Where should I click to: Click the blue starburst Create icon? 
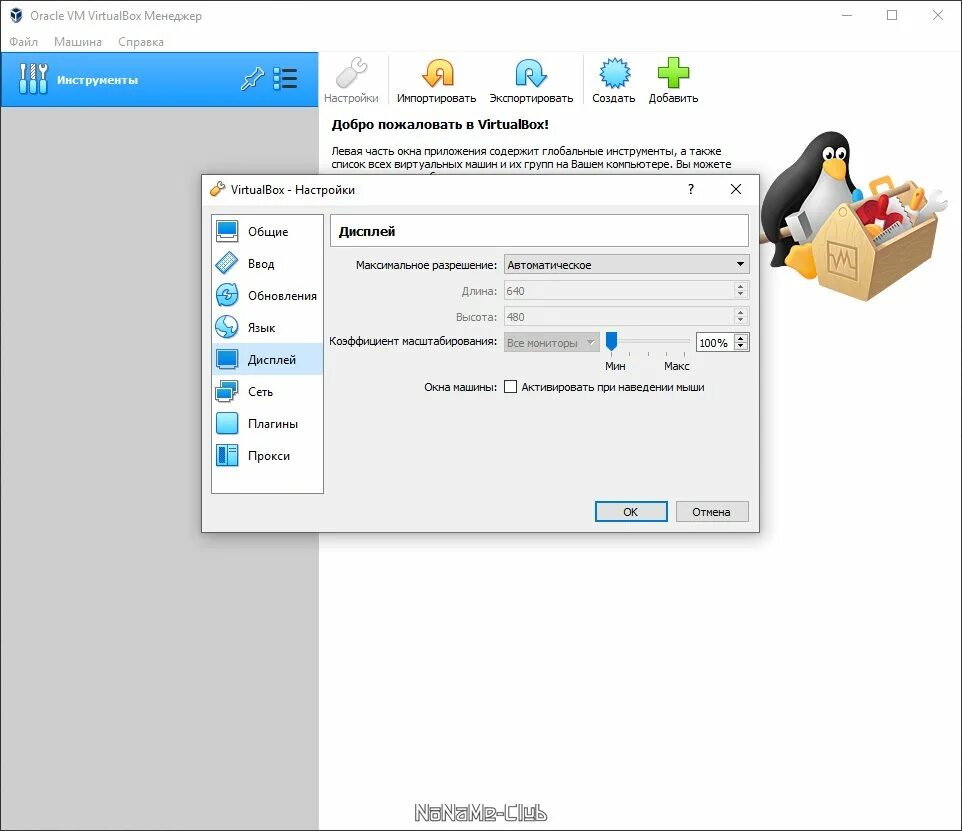click(614, 73)
